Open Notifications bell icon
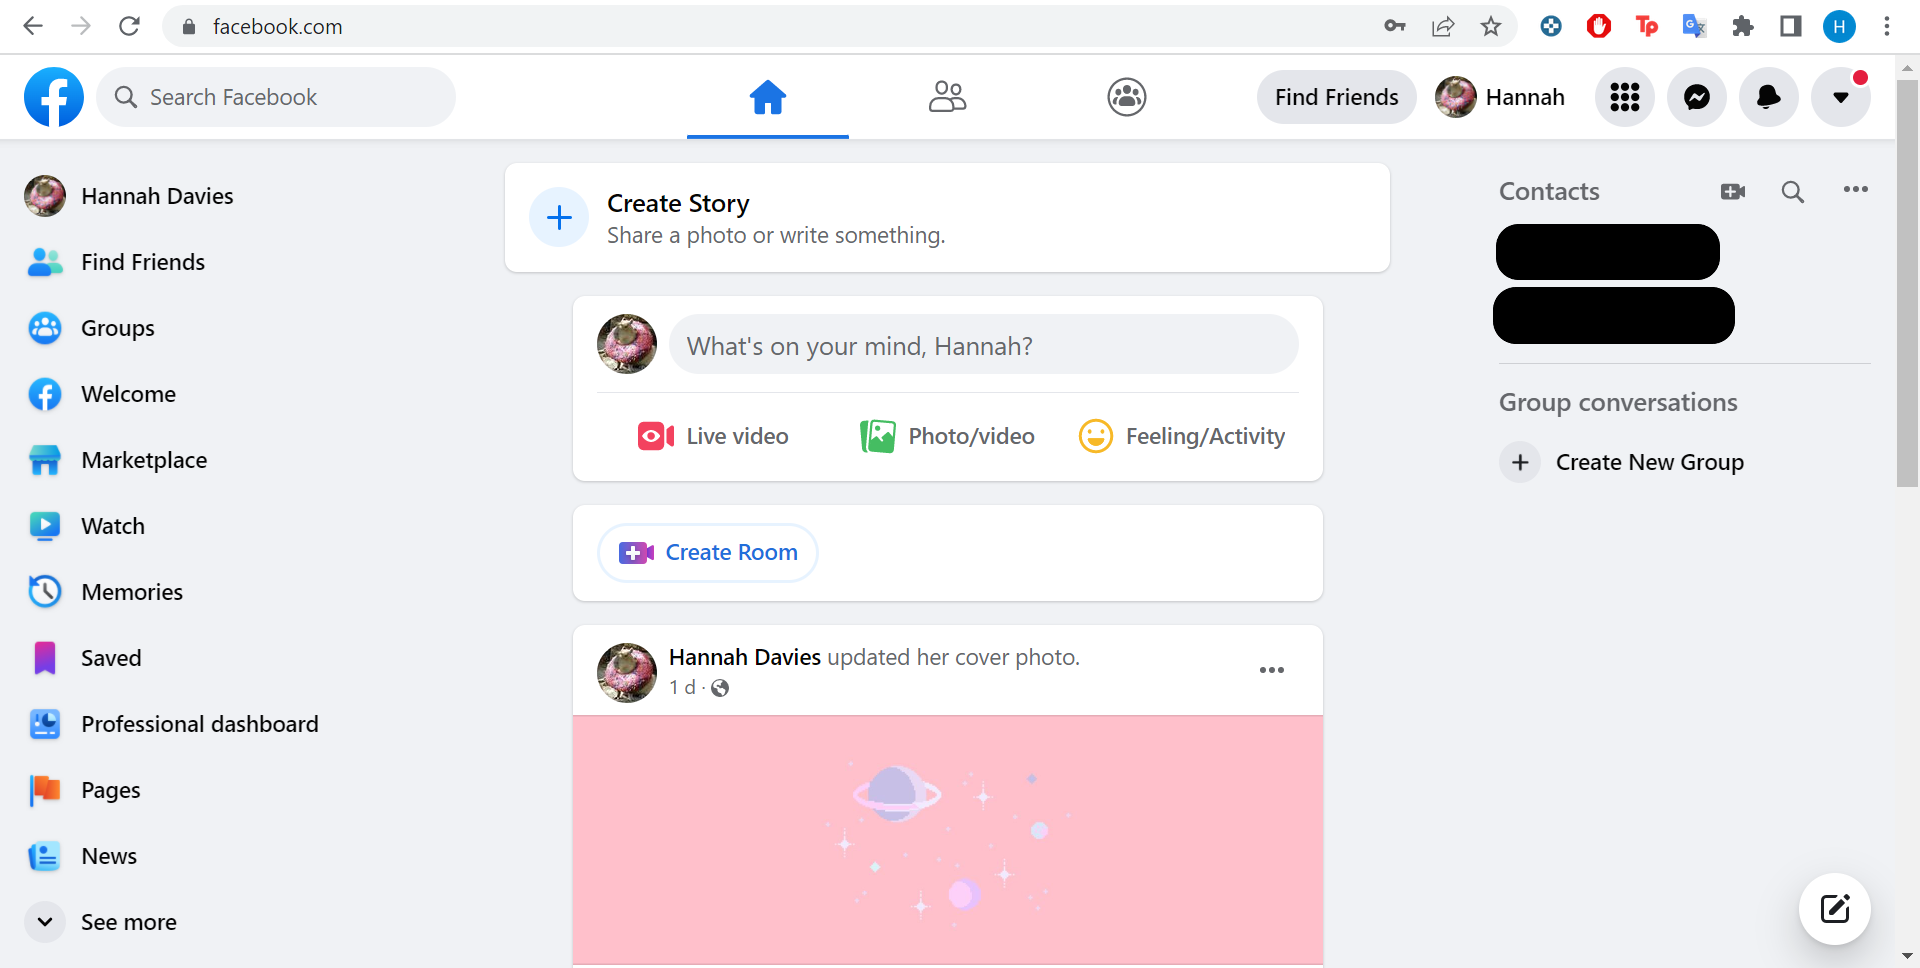Screen dimensions: 1920x968 1769,97
